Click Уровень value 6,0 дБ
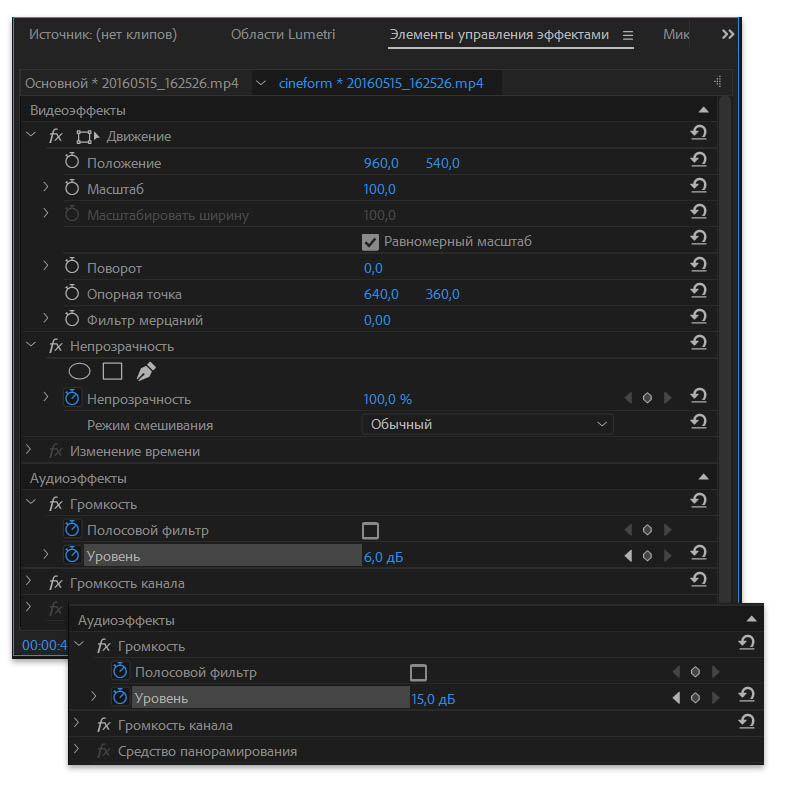 coord(383,558)
